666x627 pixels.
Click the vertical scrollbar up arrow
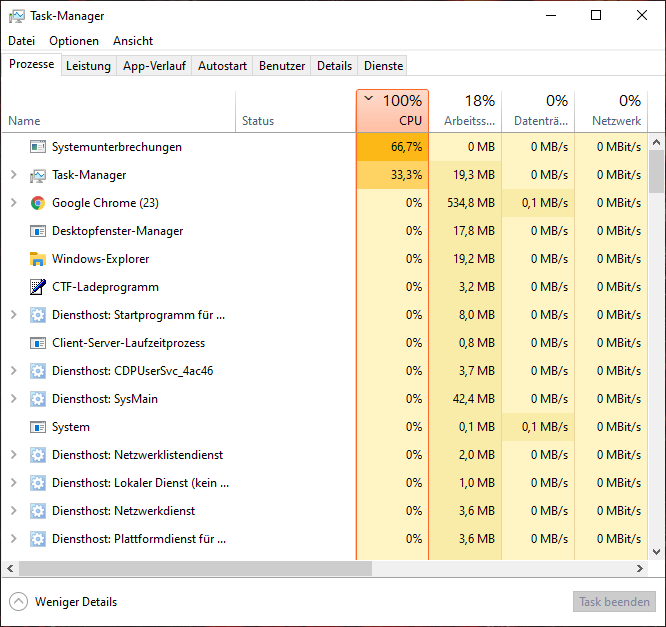(657, 142)
